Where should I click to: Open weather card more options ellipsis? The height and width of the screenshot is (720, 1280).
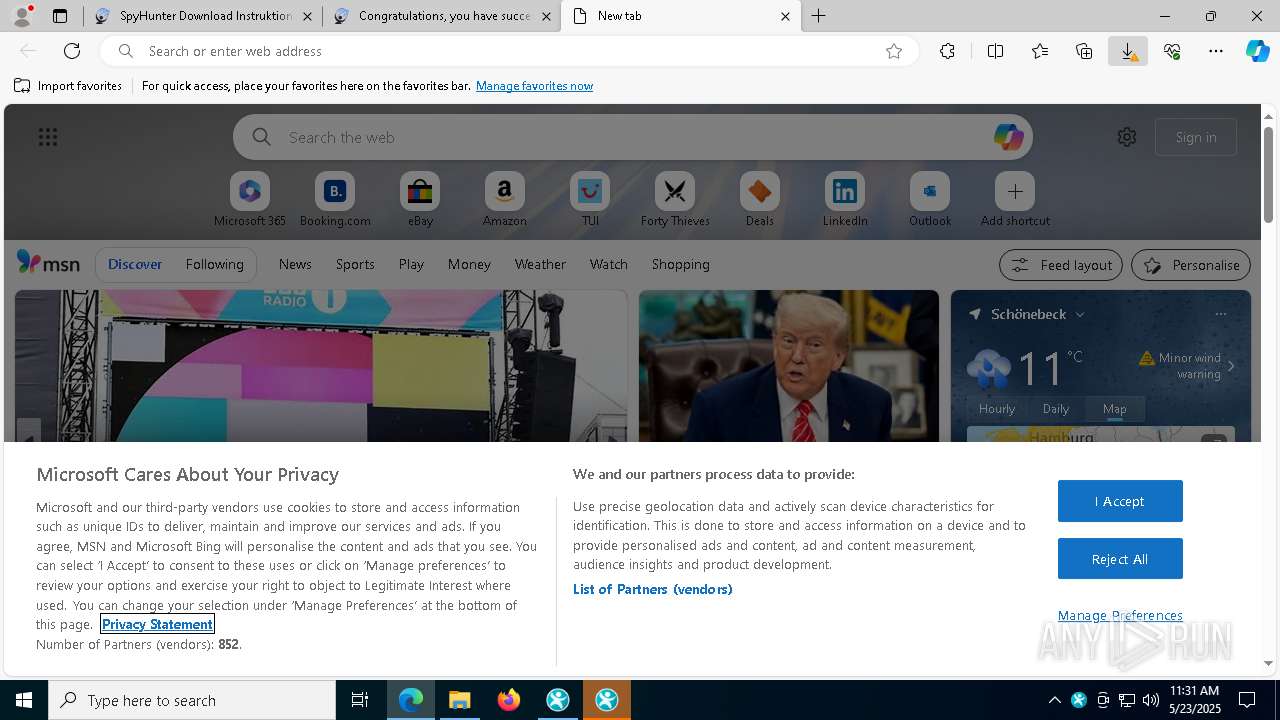click(x=1220, y=314)
